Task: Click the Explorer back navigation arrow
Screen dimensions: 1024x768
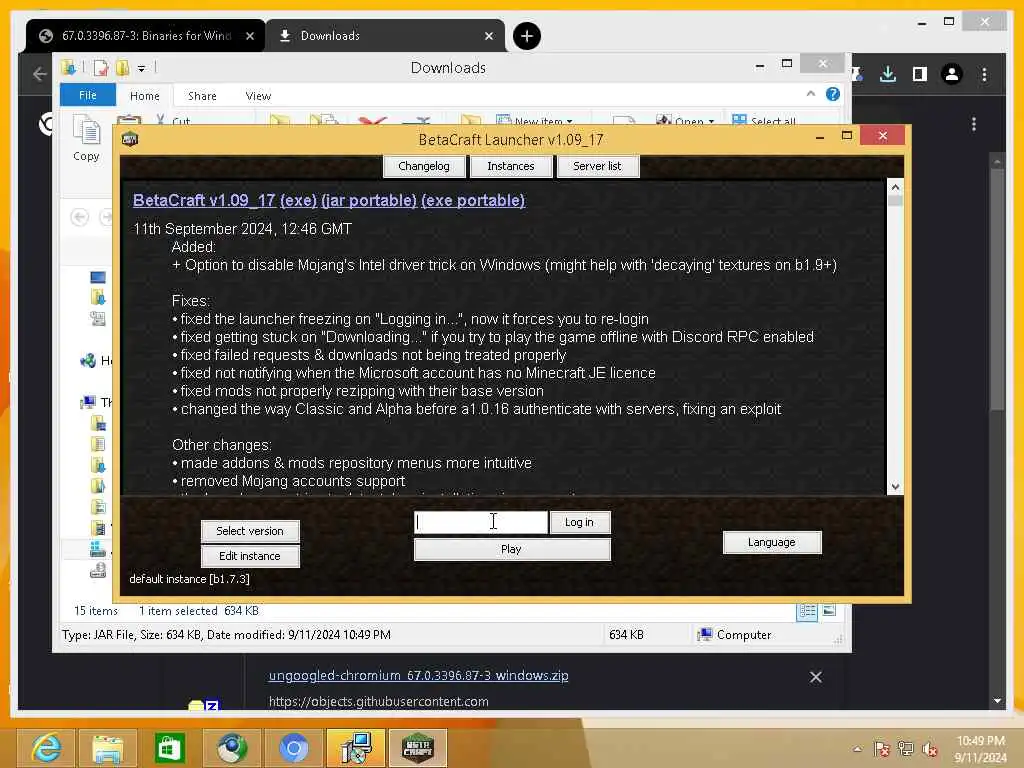Action: 80,217
